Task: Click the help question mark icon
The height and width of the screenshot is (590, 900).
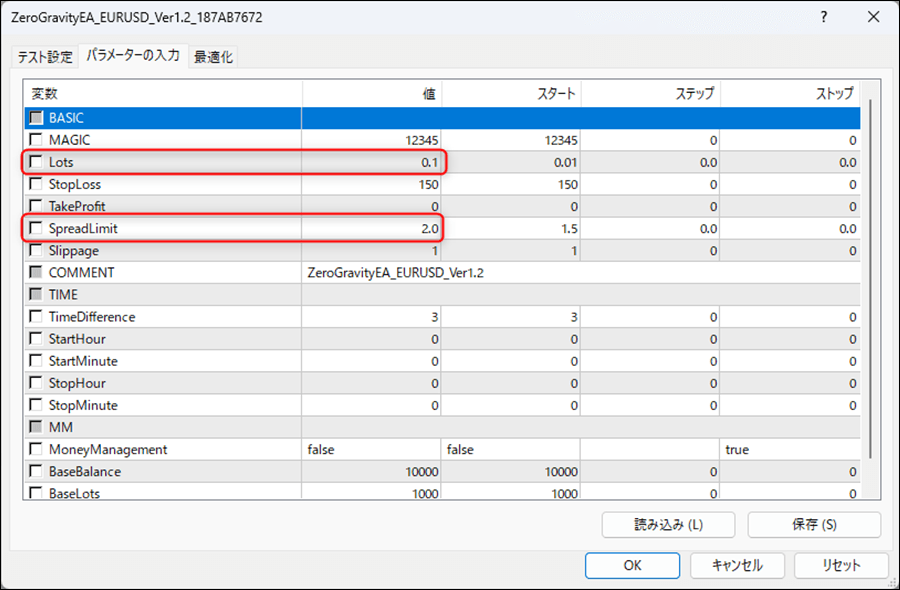Action: tap(824, 17)
